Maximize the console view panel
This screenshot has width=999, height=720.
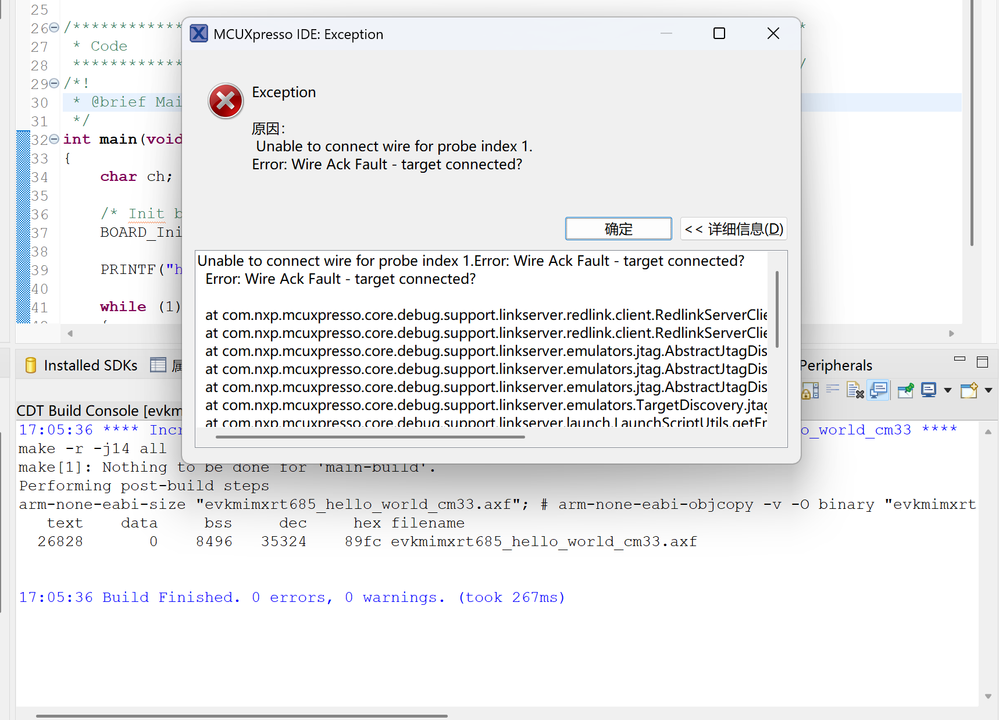(982, 362)
